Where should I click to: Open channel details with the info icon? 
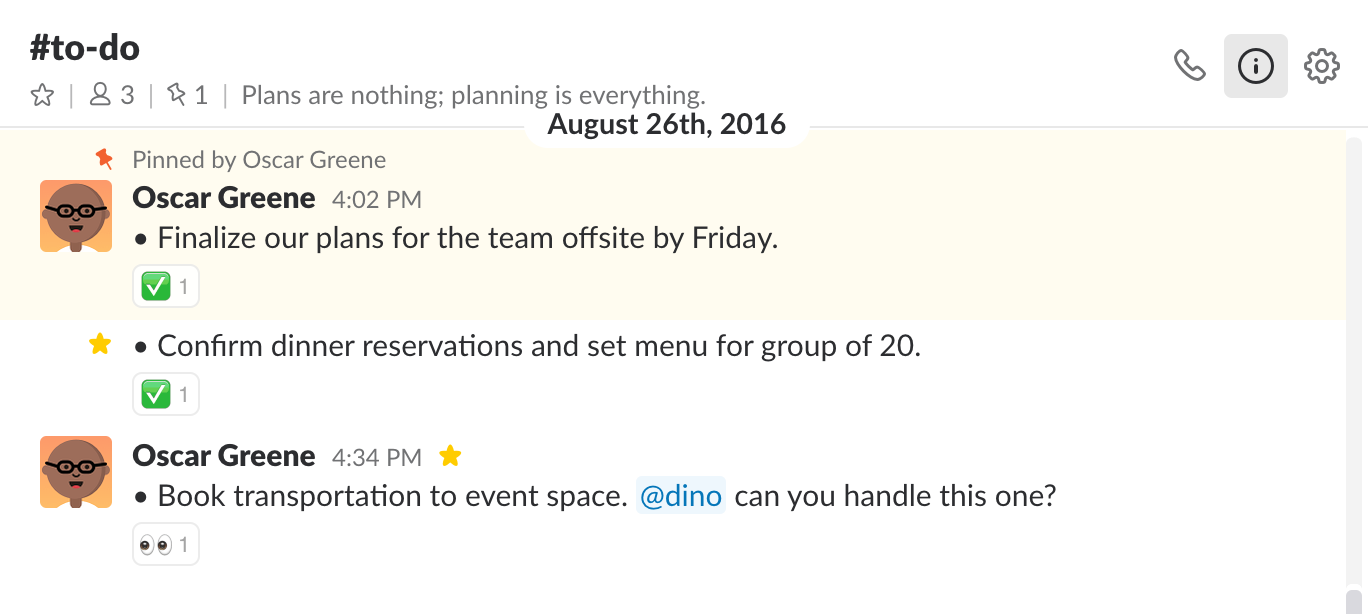(1256, 64)
